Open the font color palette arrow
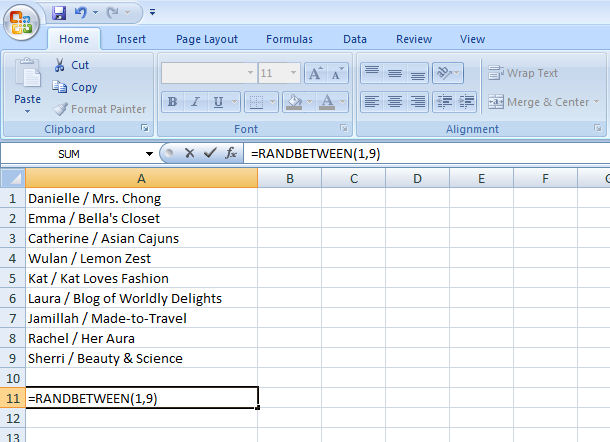 343,102
